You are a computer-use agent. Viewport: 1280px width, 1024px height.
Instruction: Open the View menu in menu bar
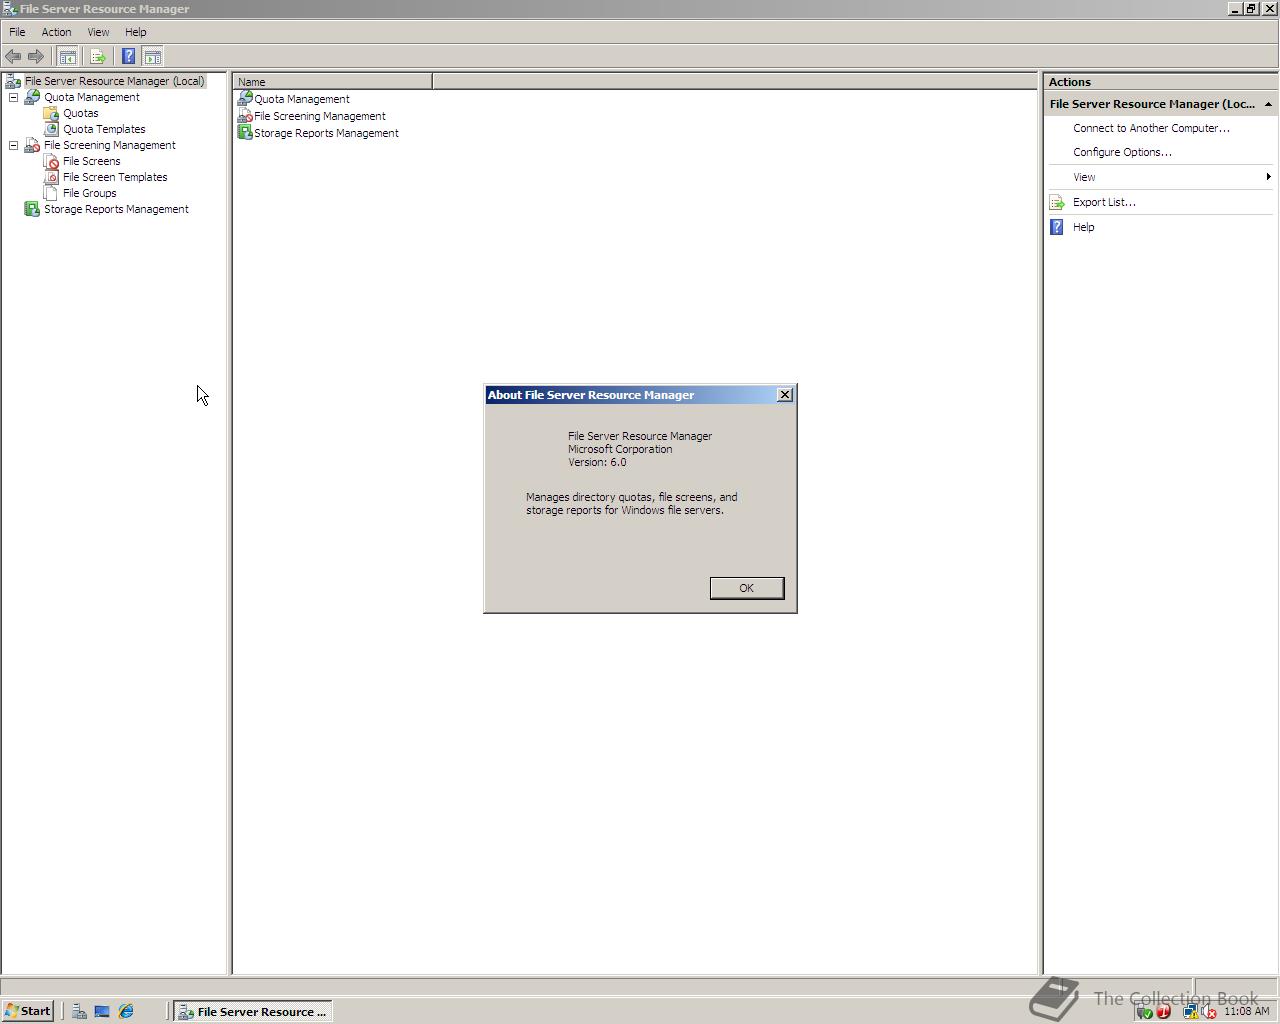pyautogui.click(x=98, y=32)
